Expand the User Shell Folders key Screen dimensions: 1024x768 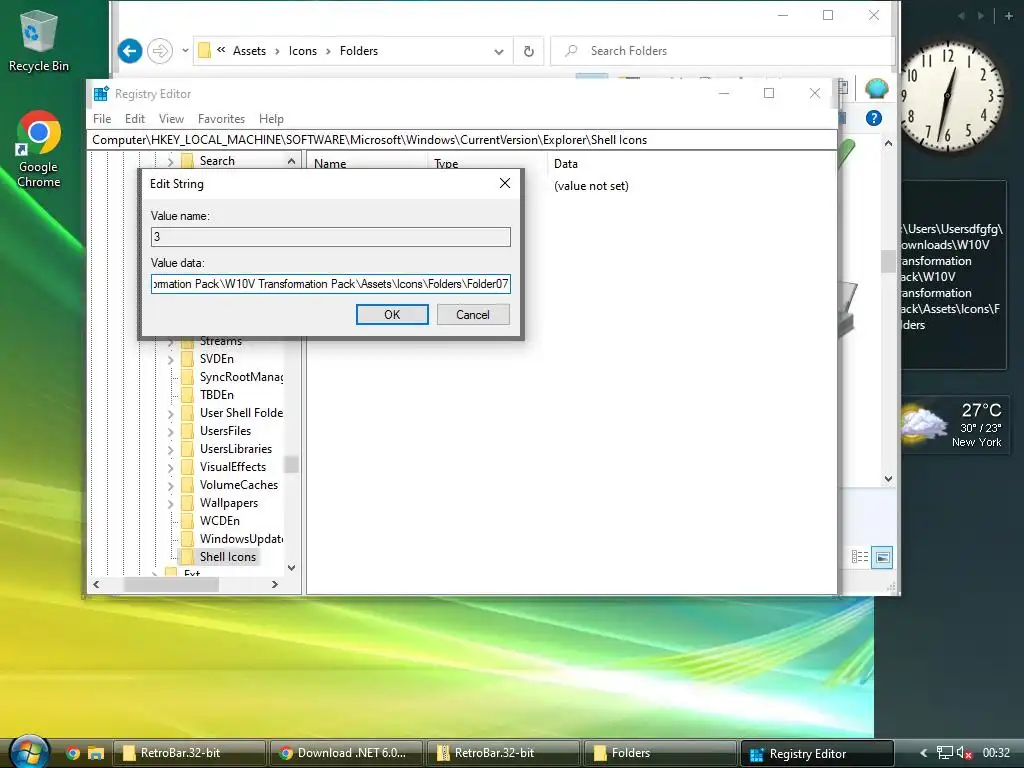(x=170, y=413)
